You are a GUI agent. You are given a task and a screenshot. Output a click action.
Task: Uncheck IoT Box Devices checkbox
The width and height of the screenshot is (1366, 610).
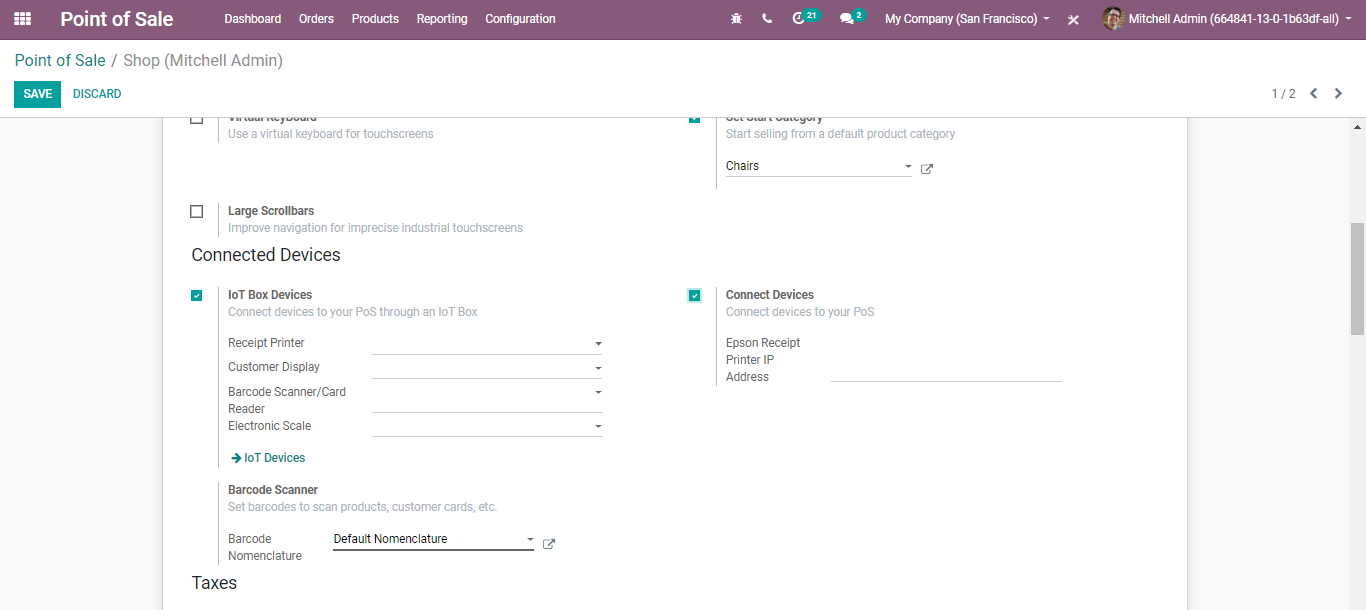coord(196,295)
